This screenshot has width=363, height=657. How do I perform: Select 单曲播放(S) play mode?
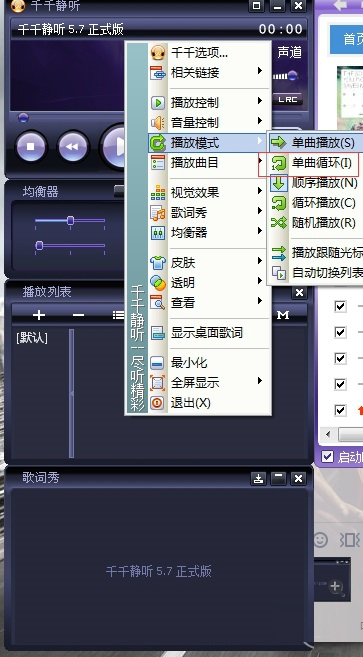tap(316, 143)
